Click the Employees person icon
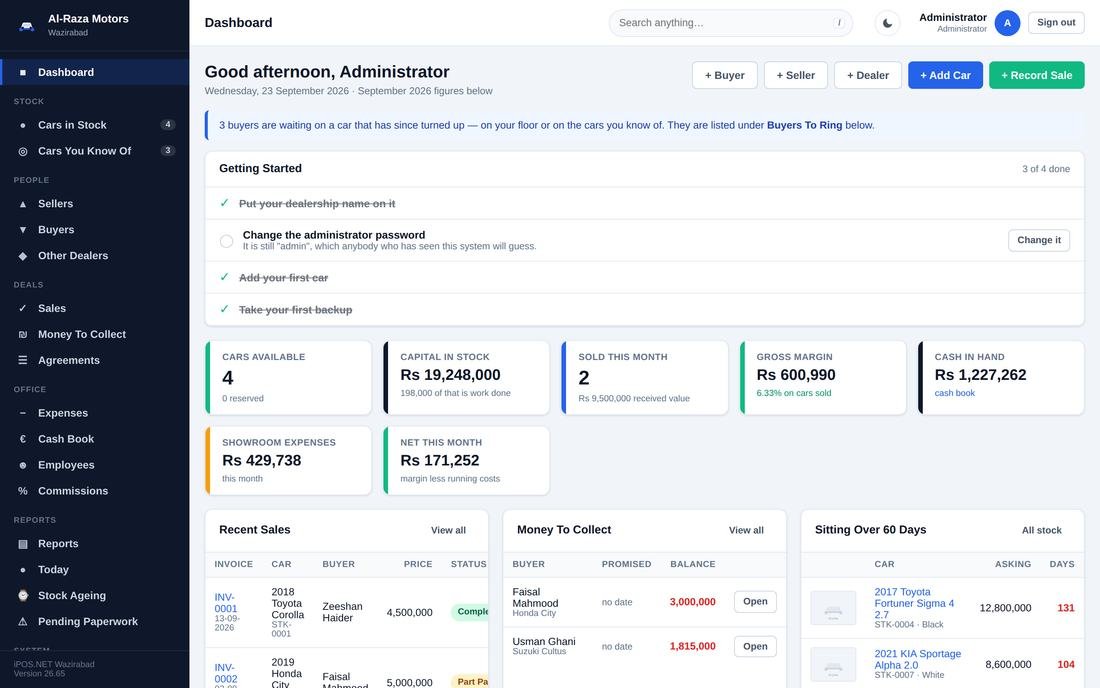 point(22,465)
